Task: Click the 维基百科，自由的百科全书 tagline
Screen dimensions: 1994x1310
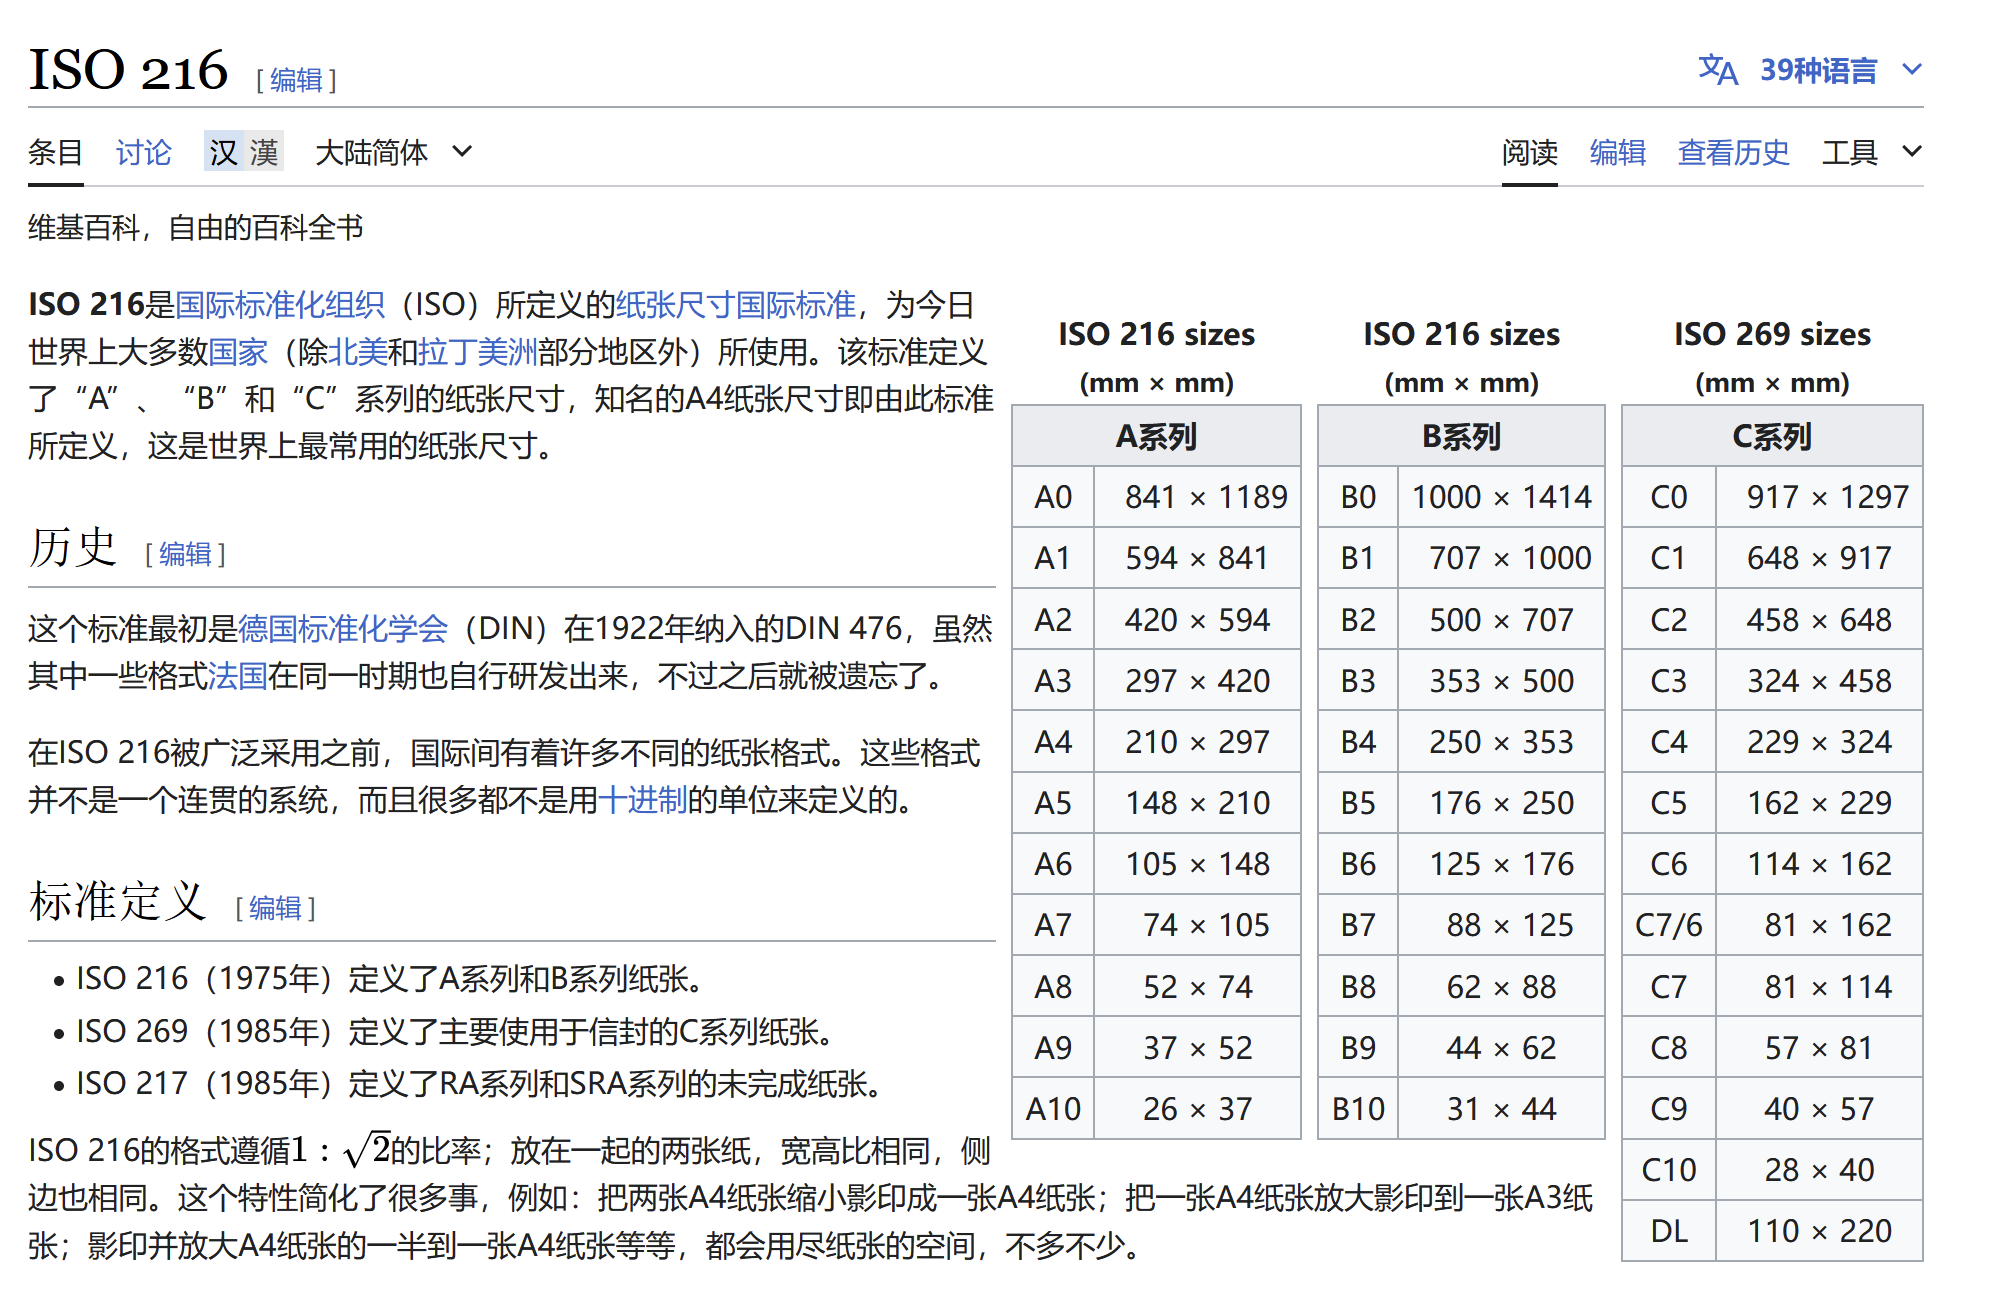Action: (196, 228)
